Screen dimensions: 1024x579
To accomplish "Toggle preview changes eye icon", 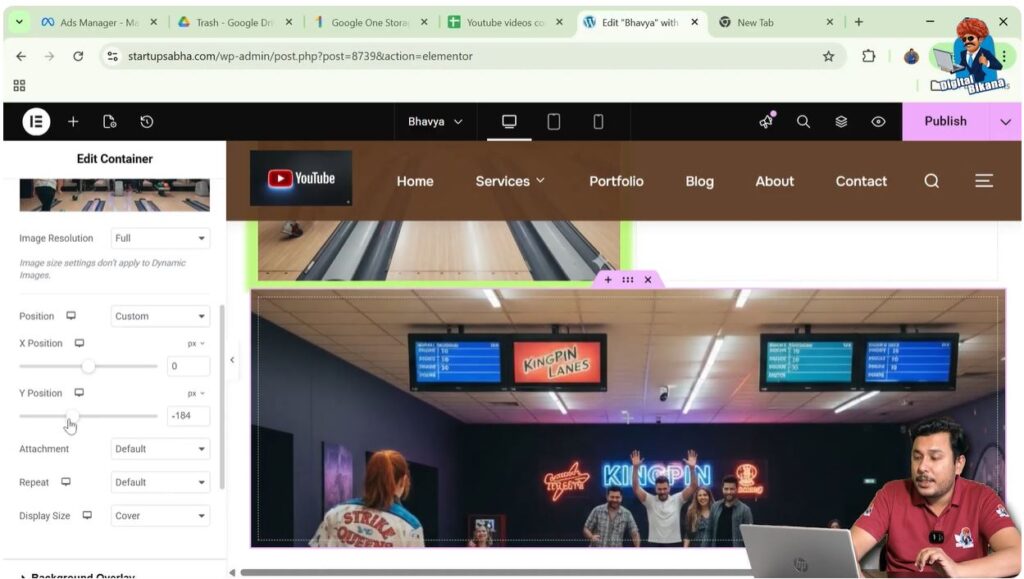I will [878, 121].
